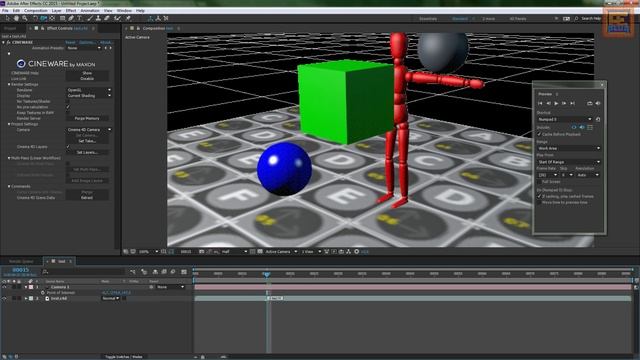This screenshot has height=360, width=640.
Task: Toggle Cinema 4D Layers checkbox
Action: 68,147
